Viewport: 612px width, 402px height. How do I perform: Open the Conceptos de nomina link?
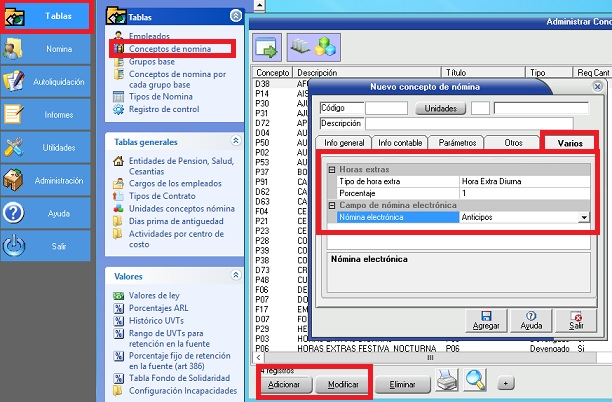[170, 48]
